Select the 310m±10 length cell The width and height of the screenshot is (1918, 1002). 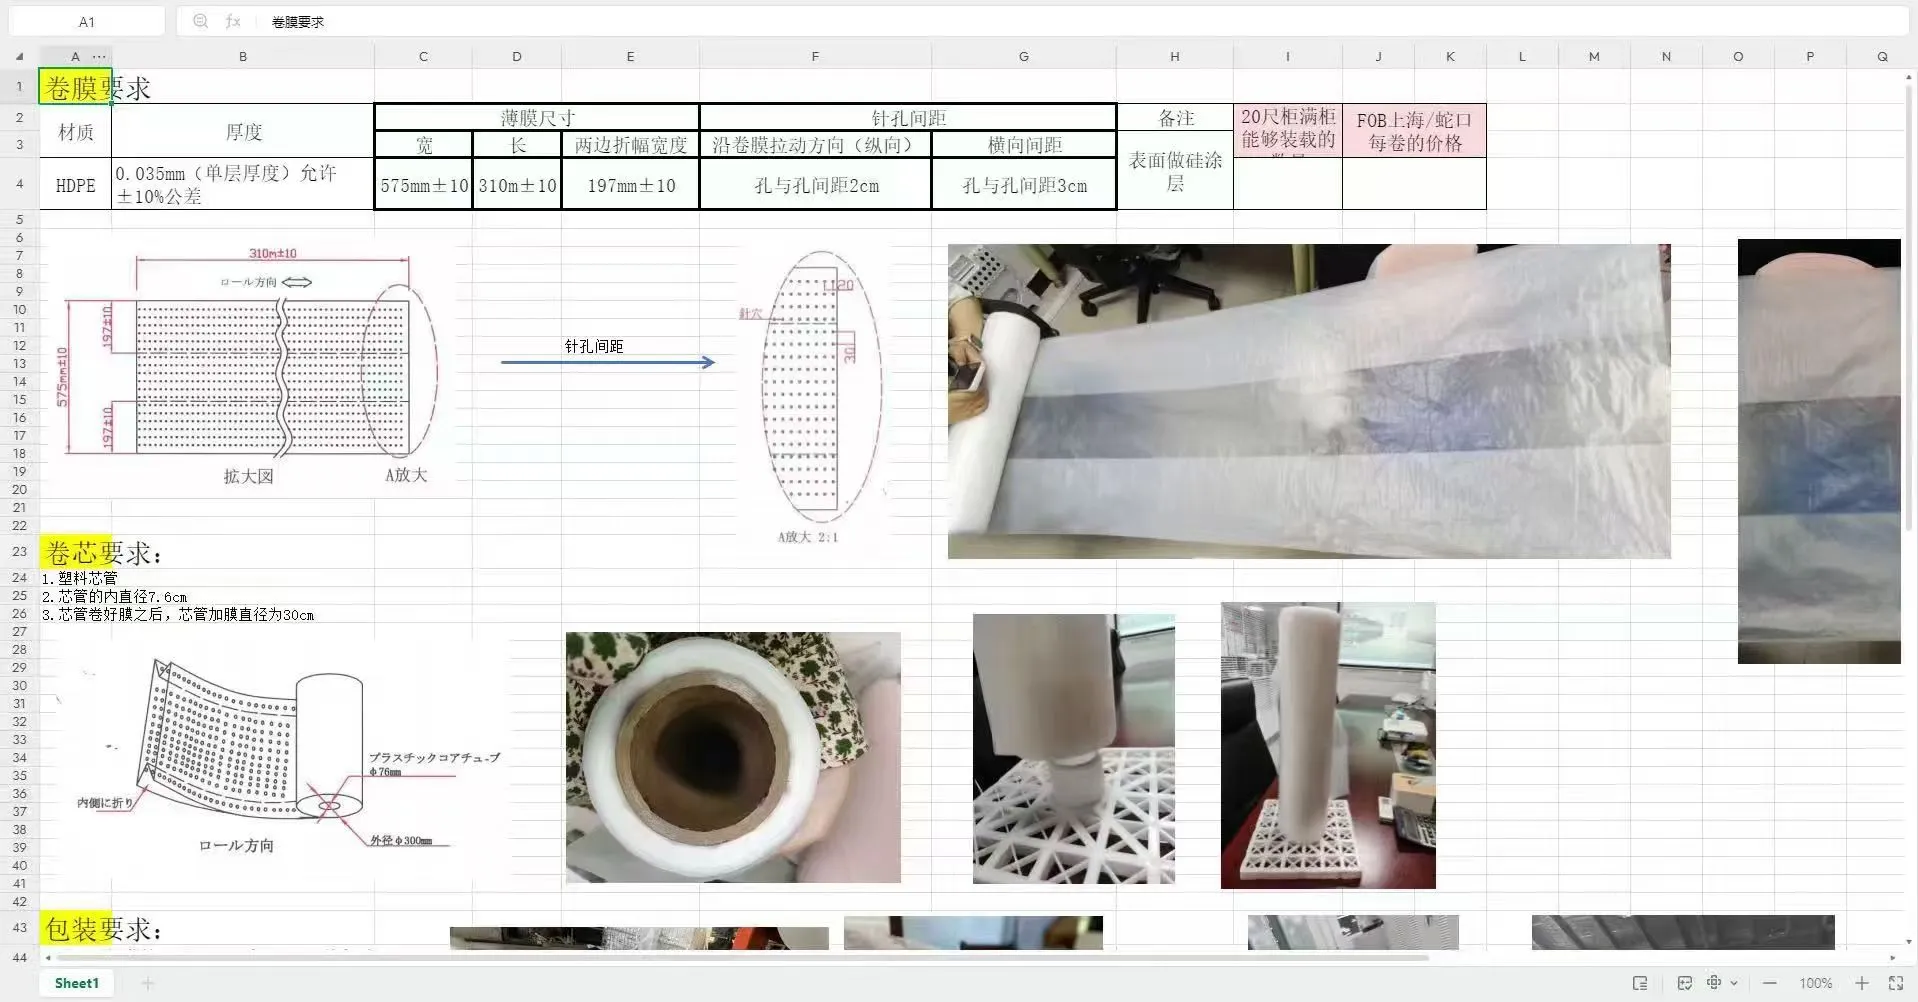tap(517, 185)
